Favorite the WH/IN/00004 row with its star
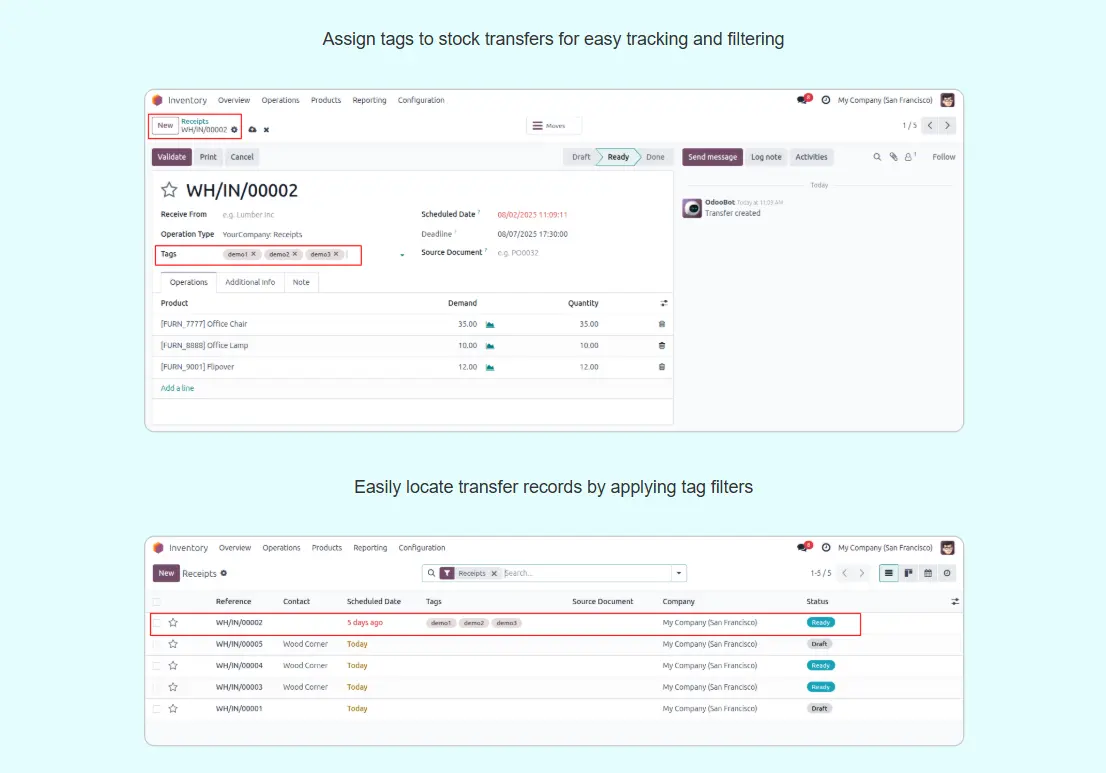Screen dimensions: 1106x773 [x=173, y=665]
